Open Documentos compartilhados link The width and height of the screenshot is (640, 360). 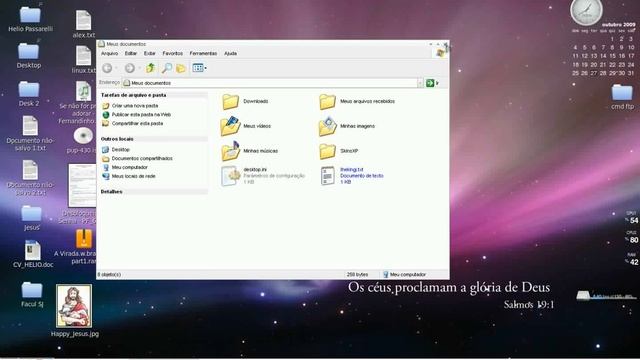pos(142,158)
